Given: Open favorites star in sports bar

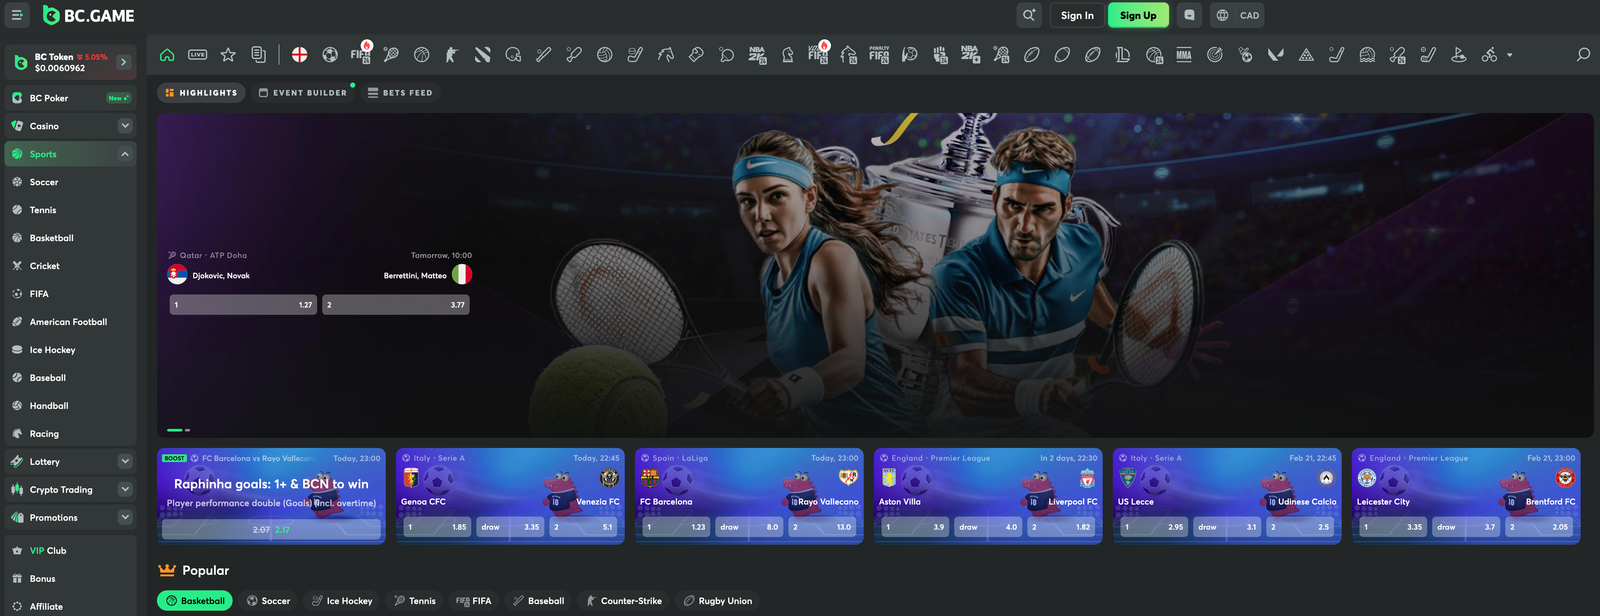Looking at the screenshot, I should 228,55.
